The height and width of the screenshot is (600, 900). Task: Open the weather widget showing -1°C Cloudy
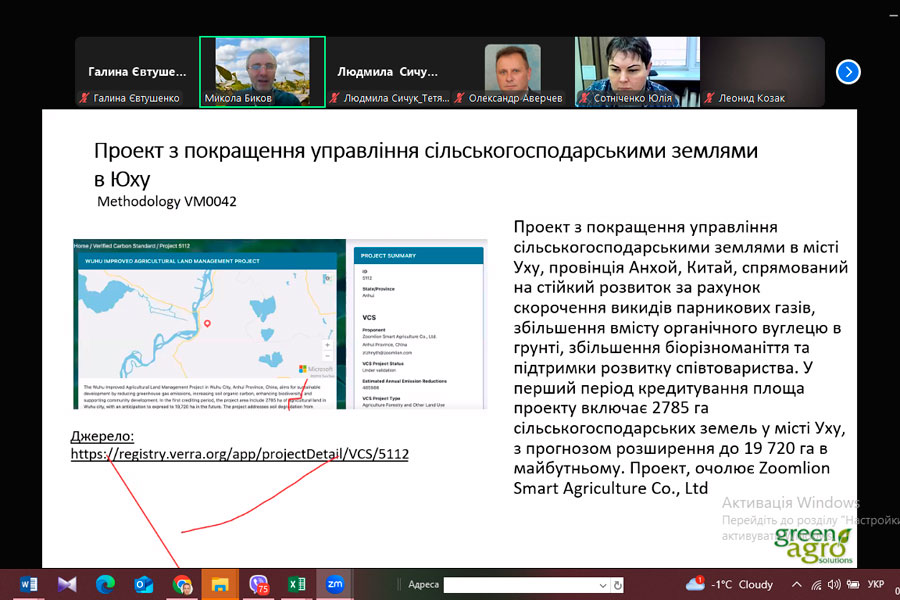pyautogui.click(x=730, y=584)
